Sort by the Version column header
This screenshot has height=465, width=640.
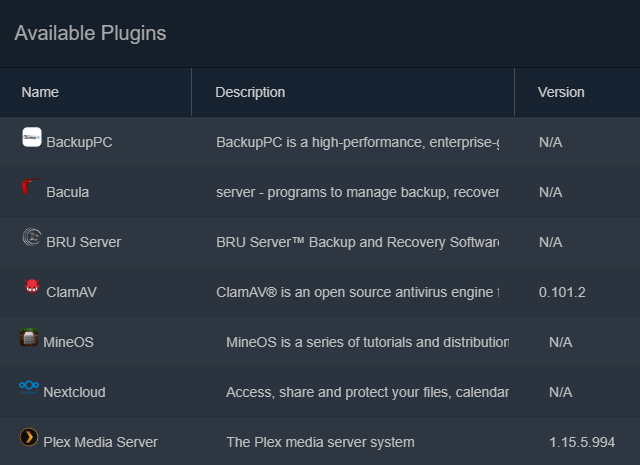(x=561, y=92)
